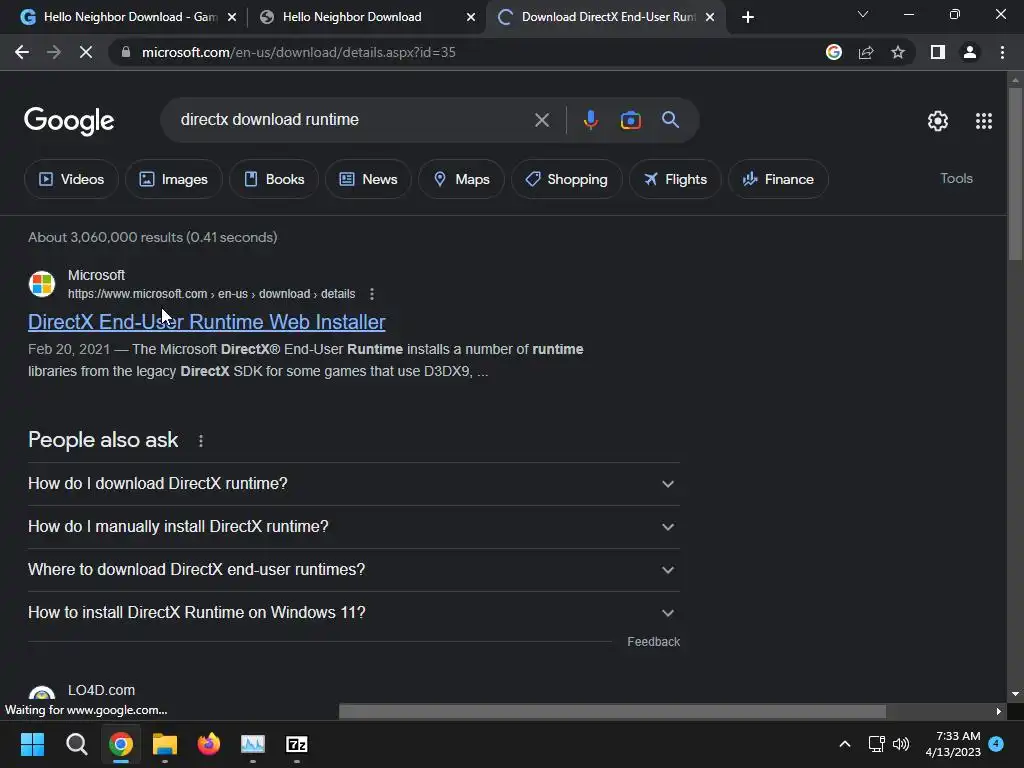Search by image with camera icon
This screenshot has width=1024, height=768.
coord(630,120)
